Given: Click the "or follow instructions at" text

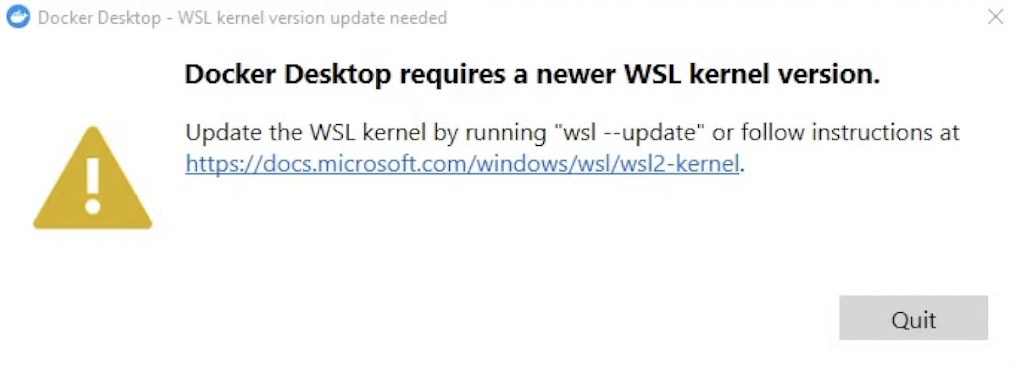Looking at the screenshot, I should [836, 132].
